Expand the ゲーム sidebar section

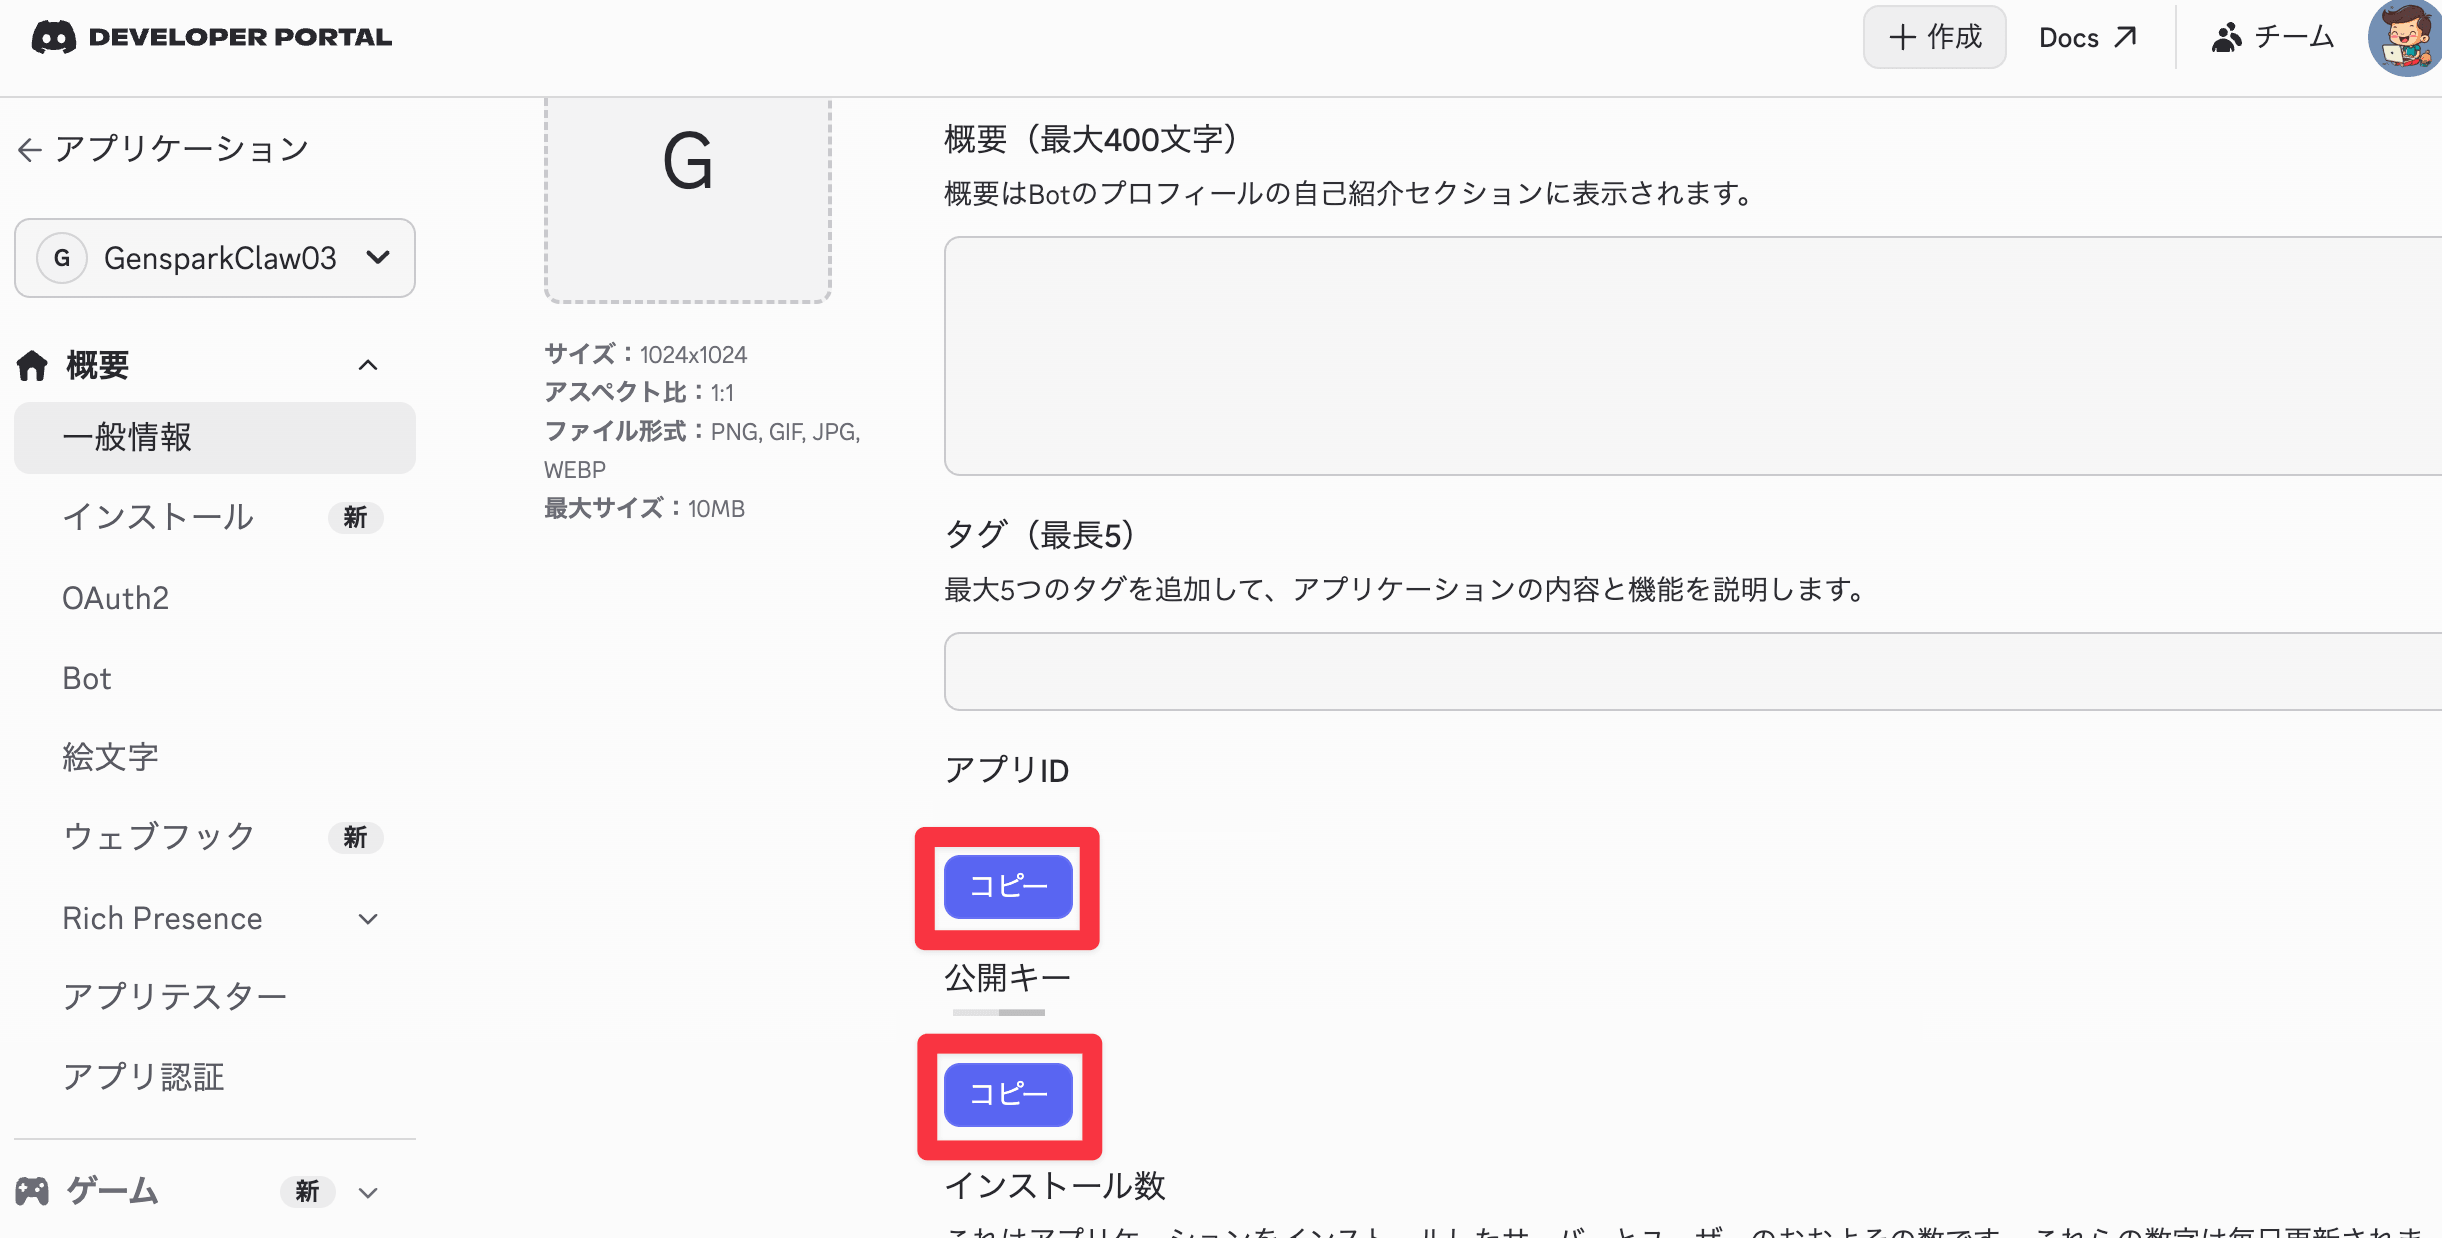coord(368,1192)
